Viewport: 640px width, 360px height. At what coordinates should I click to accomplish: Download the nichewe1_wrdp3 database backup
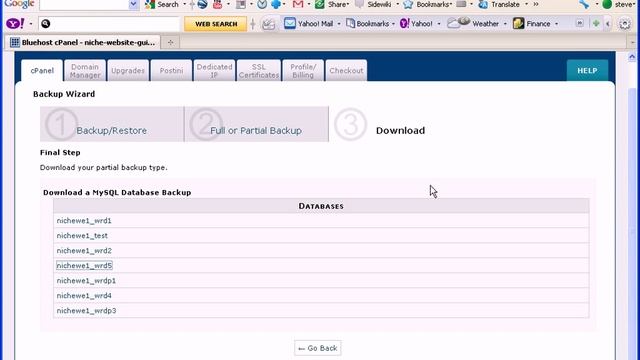[x=87, y=311]
